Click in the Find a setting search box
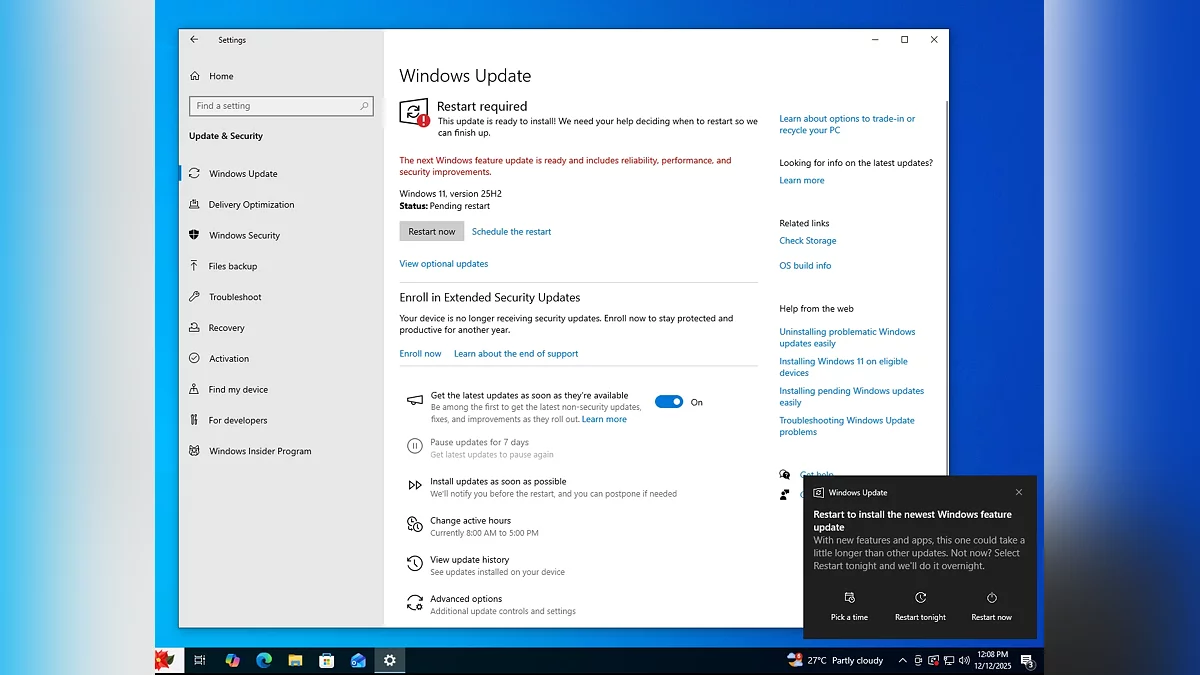Image resolution: width=1200 pixels, height=675 pixels. pos(277,106)
